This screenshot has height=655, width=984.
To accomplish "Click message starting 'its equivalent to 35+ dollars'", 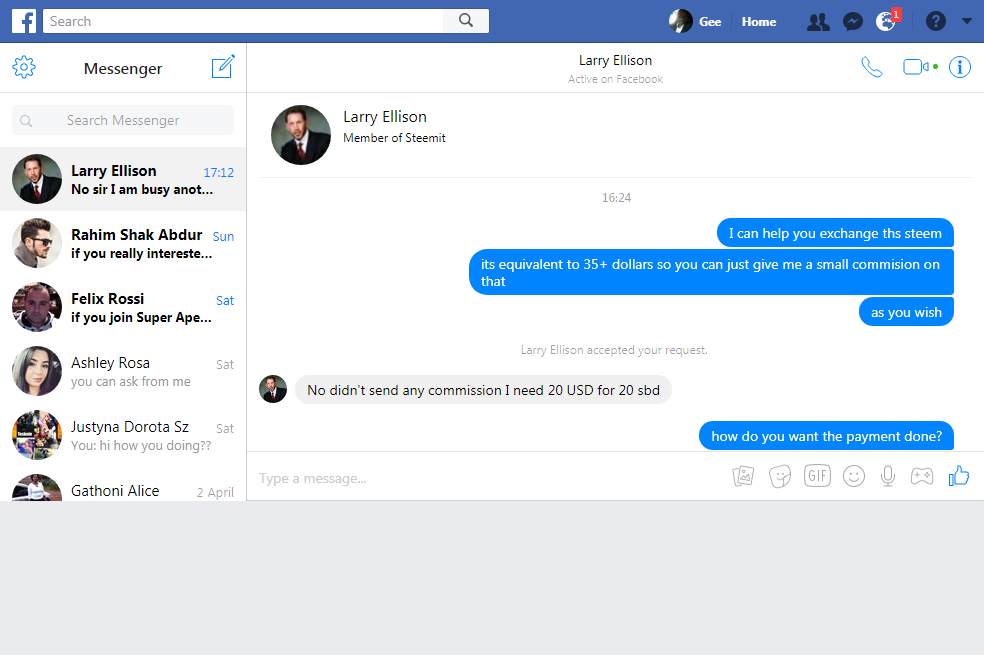I will click(711, 272).
